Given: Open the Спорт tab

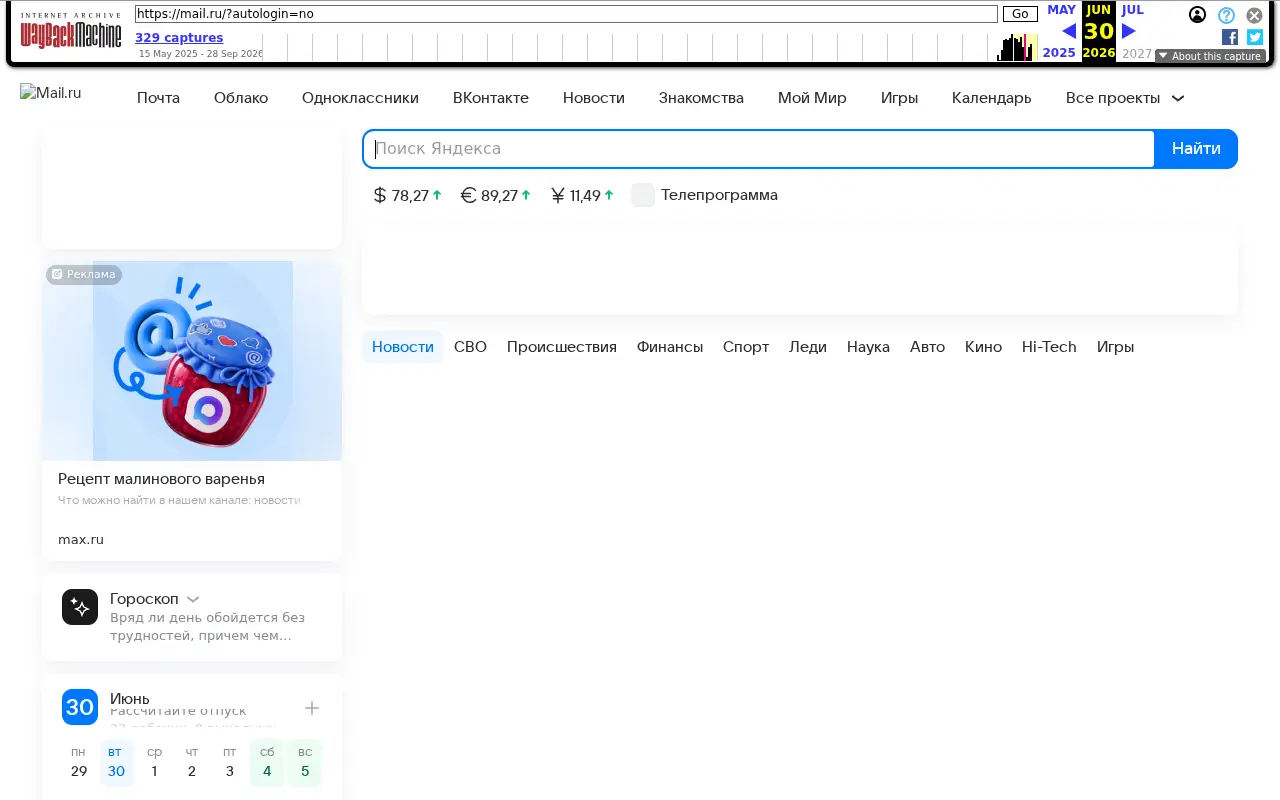Looking at the screenshot, I should (746, 347).
